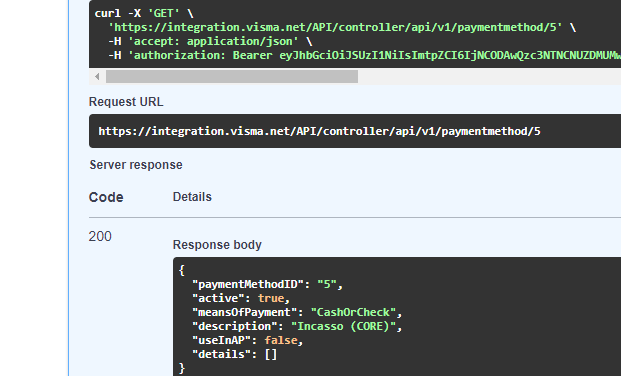
Task: Click the "Server response" heading
Action: (136, 165)
